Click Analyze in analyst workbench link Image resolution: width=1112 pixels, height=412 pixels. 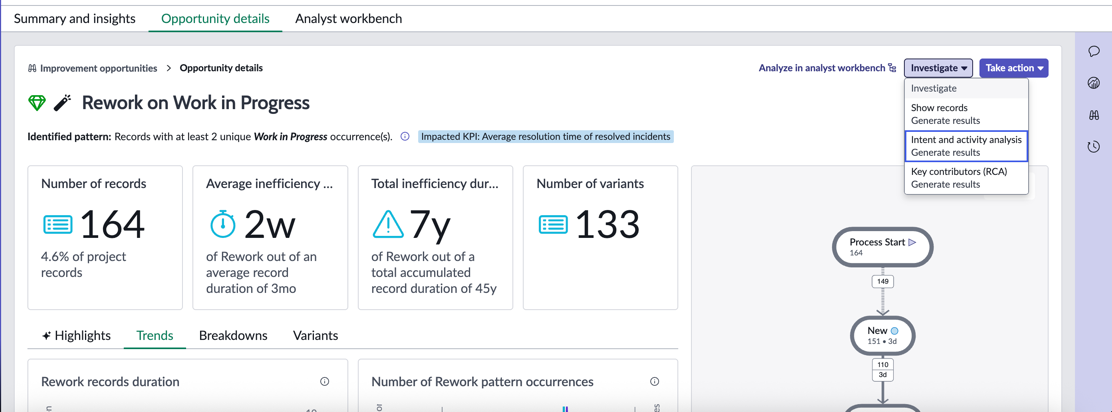coord(822,68)
